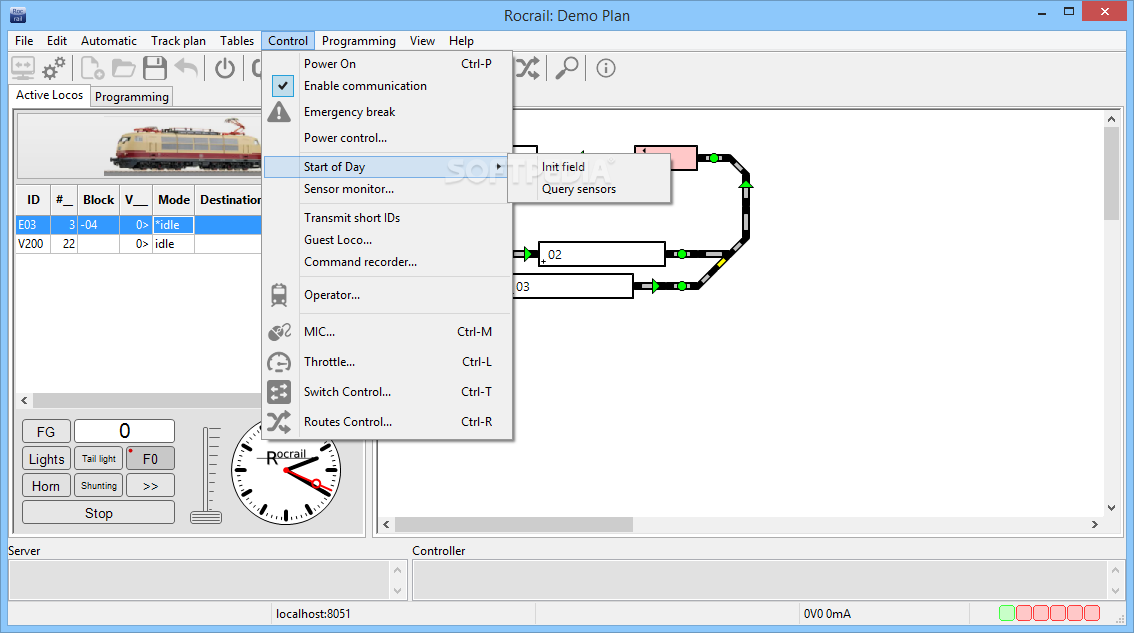Toggle Enable communication checkbox
1134x633 pixels.
click(x=283, y=86)
